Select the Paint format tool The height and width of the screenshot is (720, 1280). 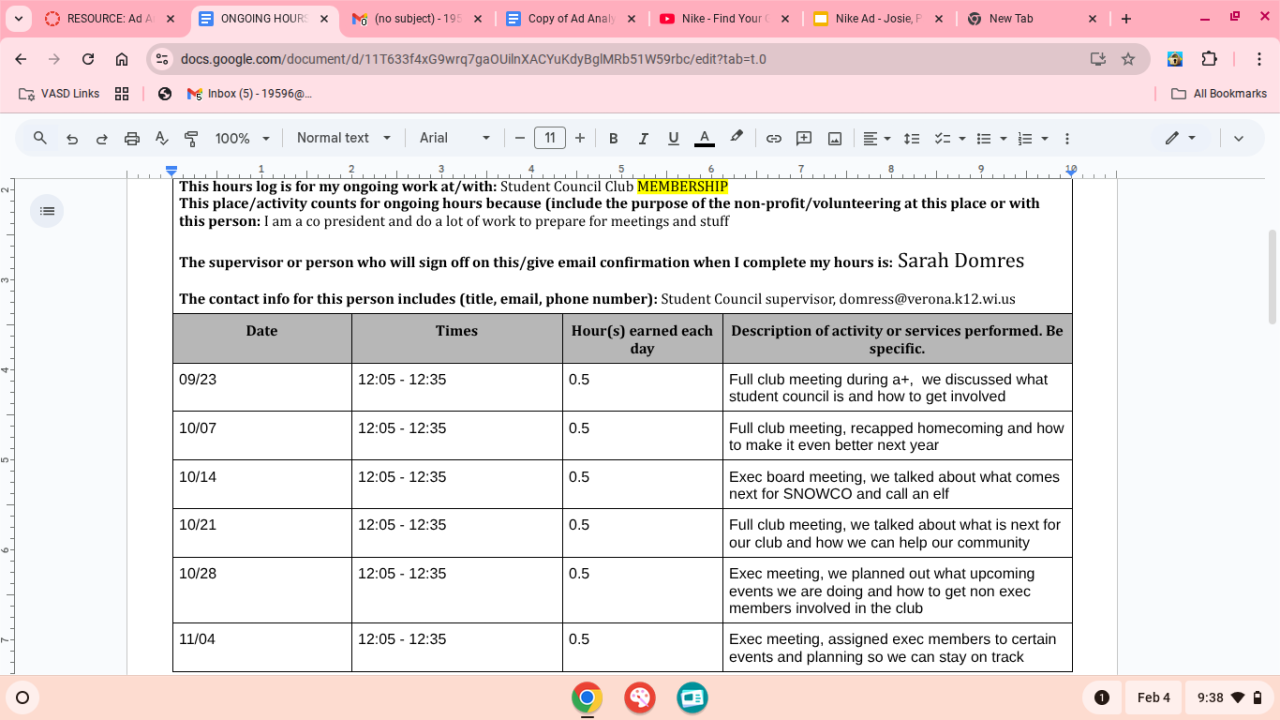(191, 139)
